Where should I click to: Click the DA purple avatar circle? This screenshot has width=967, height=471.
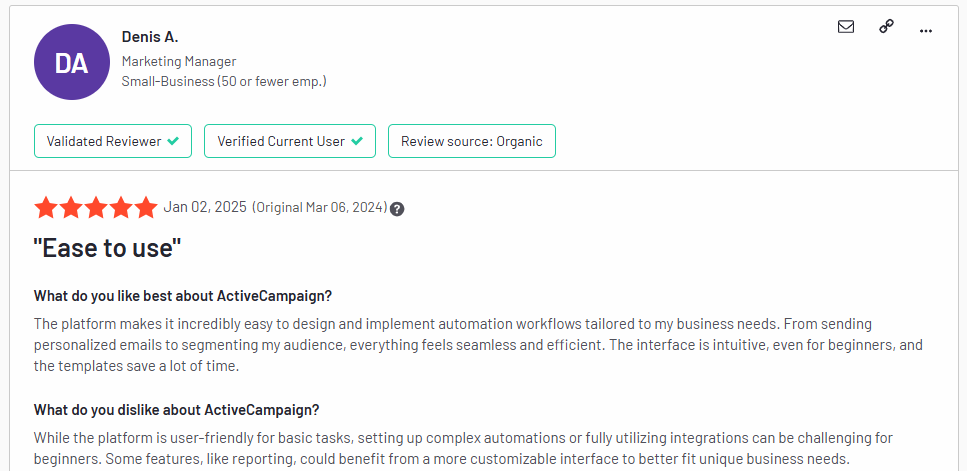(72, 62)
